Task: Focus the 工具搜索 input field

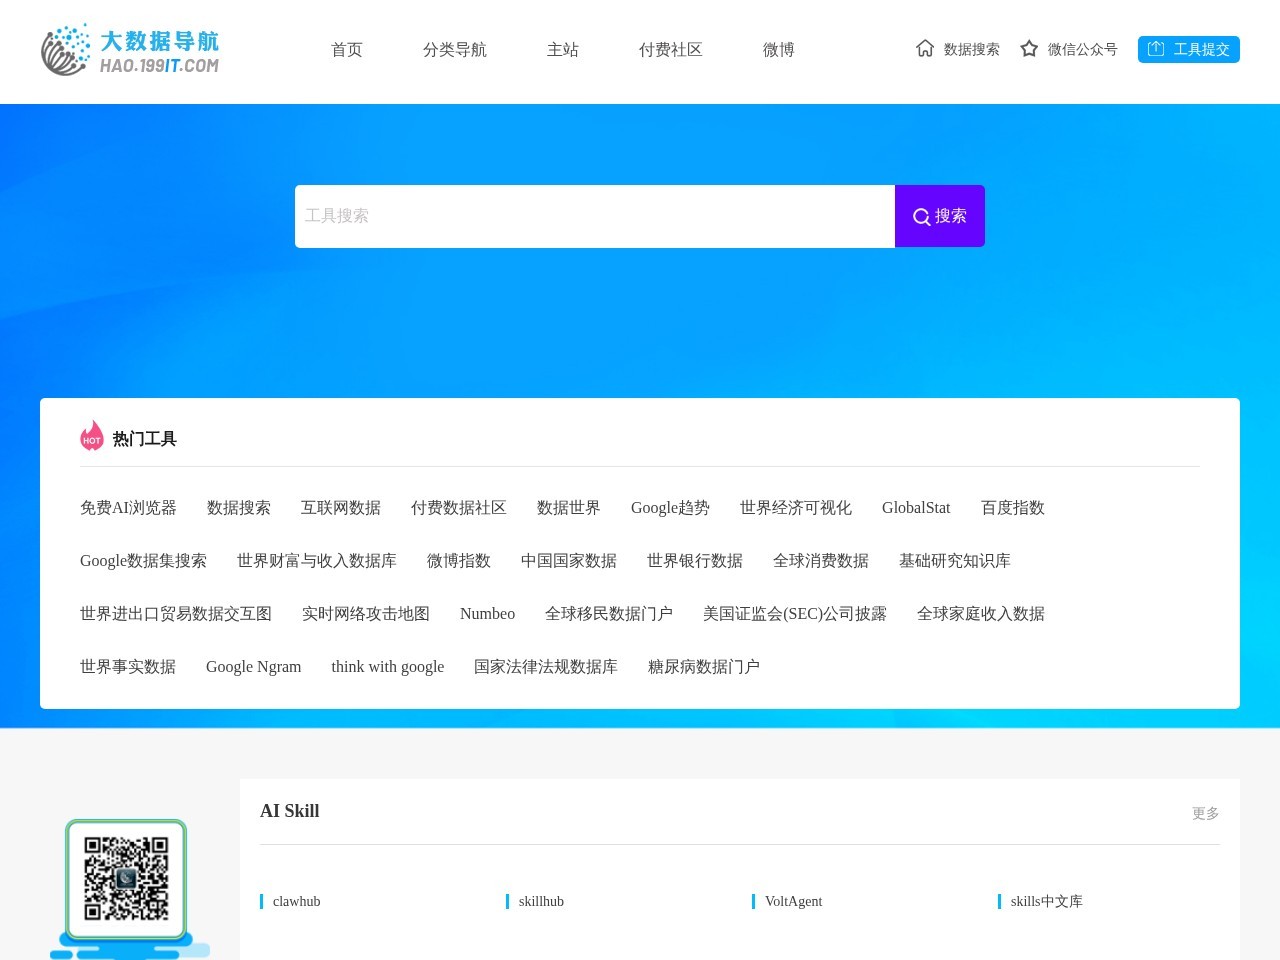Action: (x=595, y=216)
